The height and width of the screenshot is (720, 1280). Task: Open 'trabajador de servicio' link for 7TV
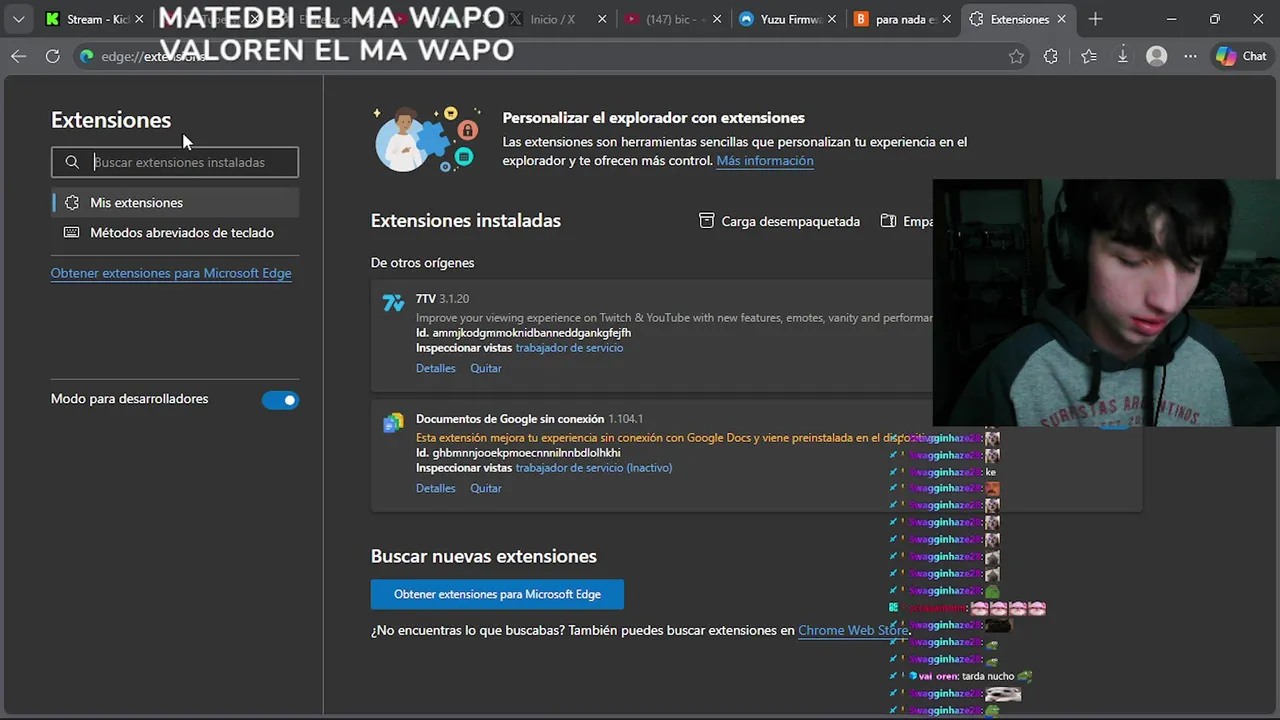point(569,348)
